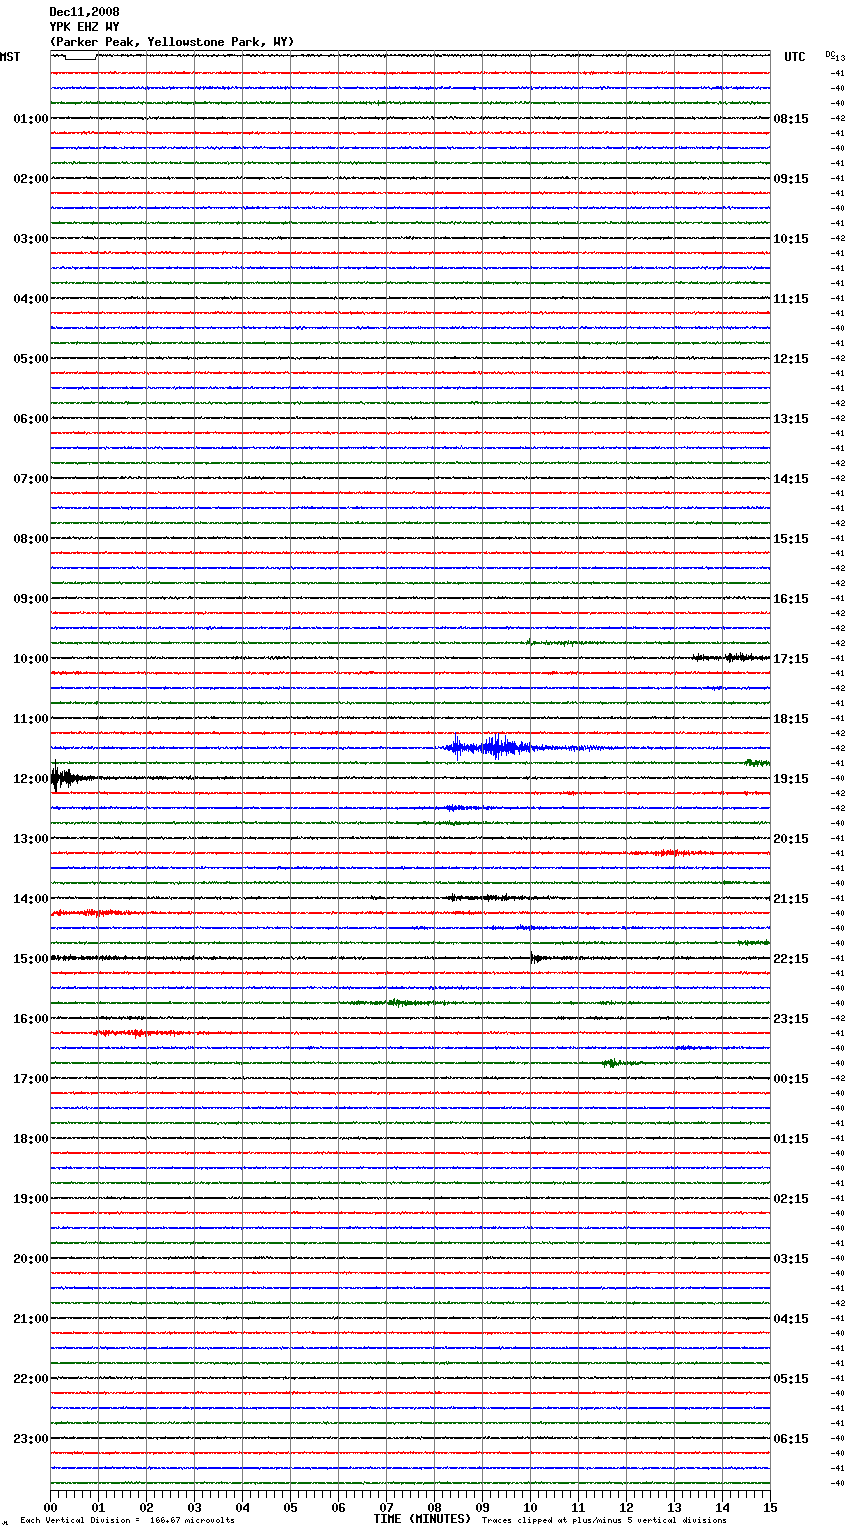Click the "07" minute tick label on time axis
The height and width of the screenshot is (1534, 850).
386,1507
